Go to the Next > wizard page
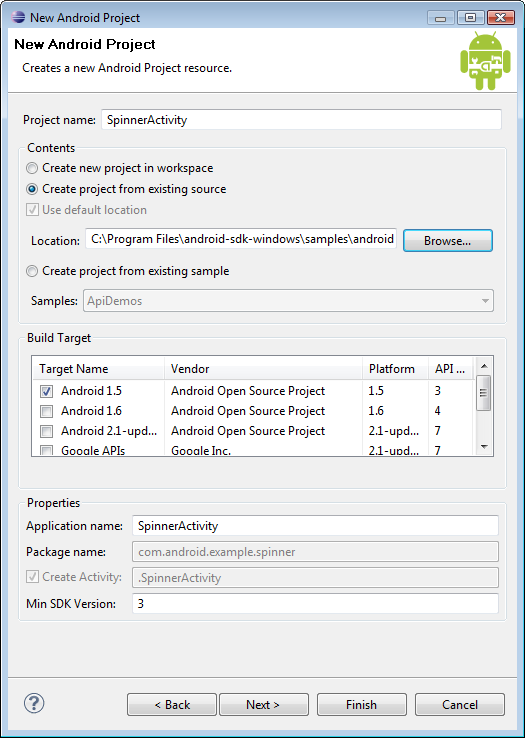 pyautogui.click(x=264, y=705)
